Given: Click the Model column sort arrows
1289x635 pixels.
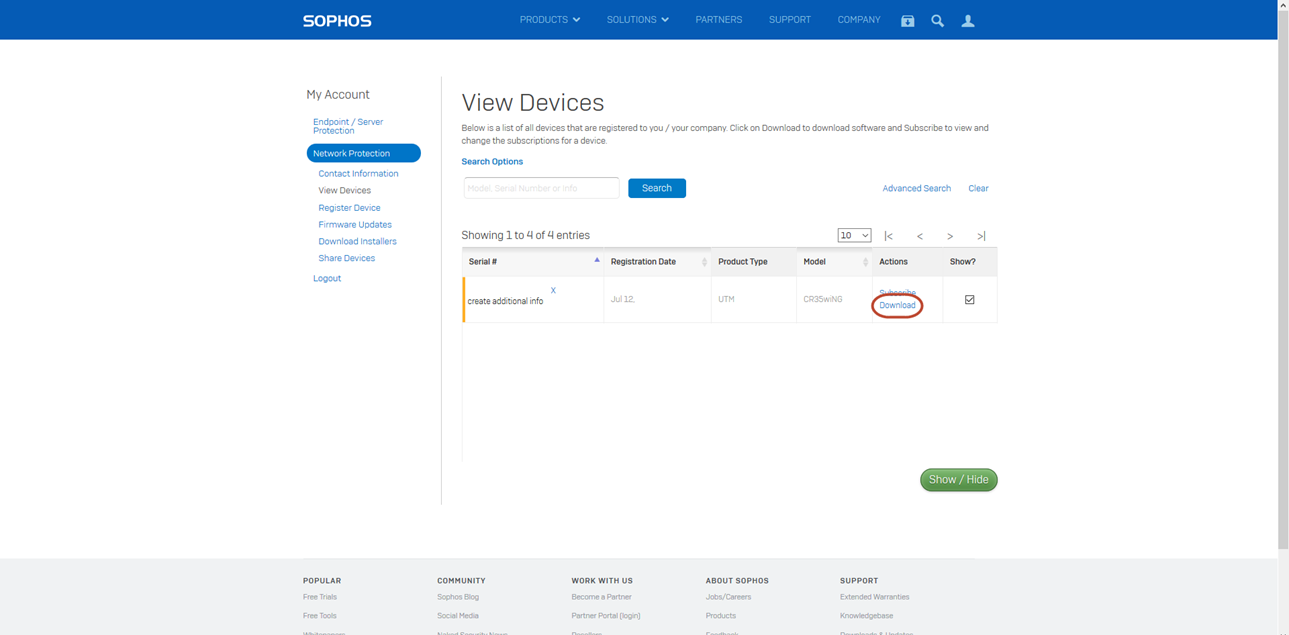Looking at the screenshot, I should coord(865,262).
